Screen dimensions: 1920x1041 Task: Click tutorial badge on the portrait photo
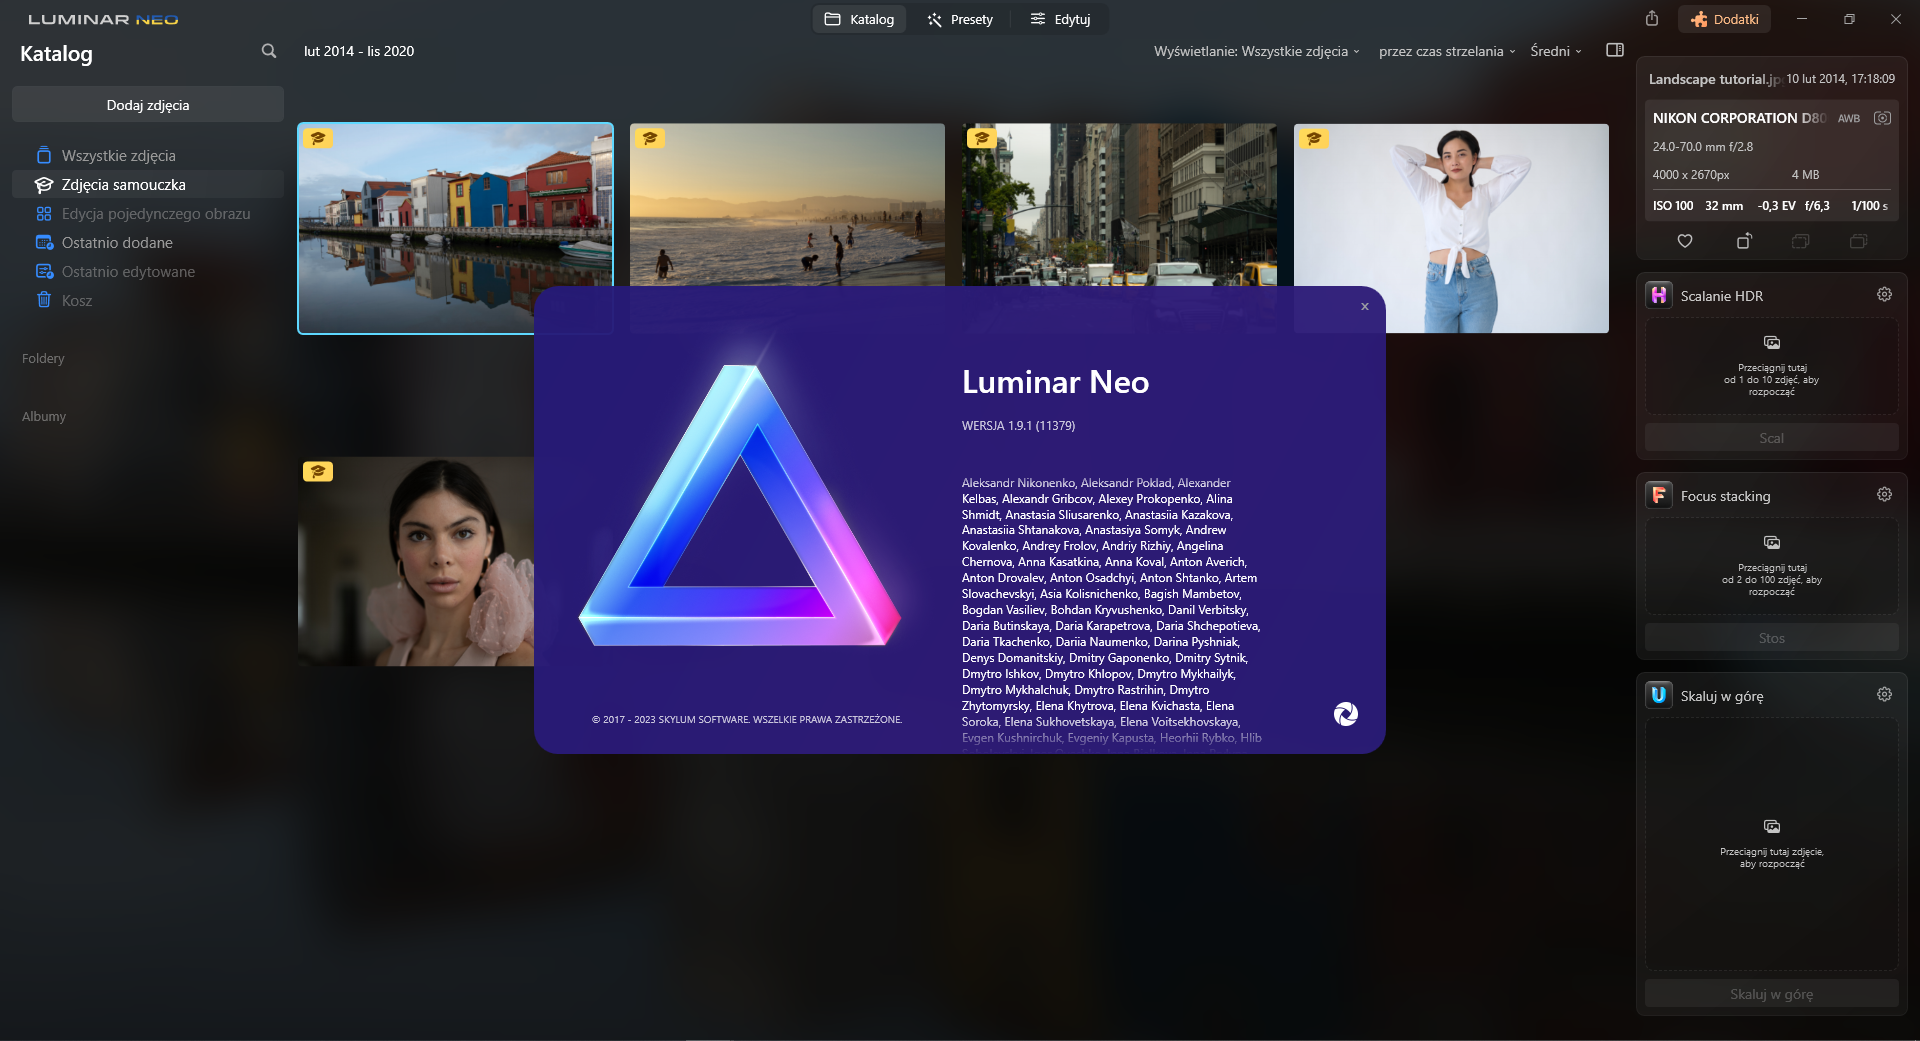[318, 471]
